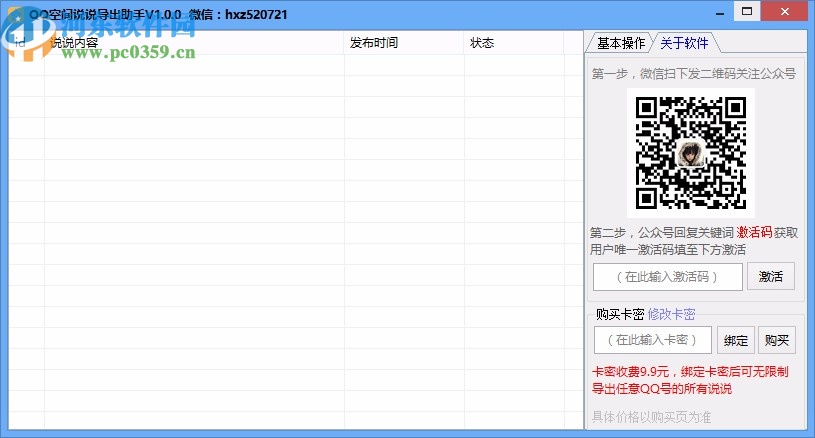Viewport: 815px width, 438px height.
Task: Click the 具体价格以购买页为准 text
Action: (651, 417)
